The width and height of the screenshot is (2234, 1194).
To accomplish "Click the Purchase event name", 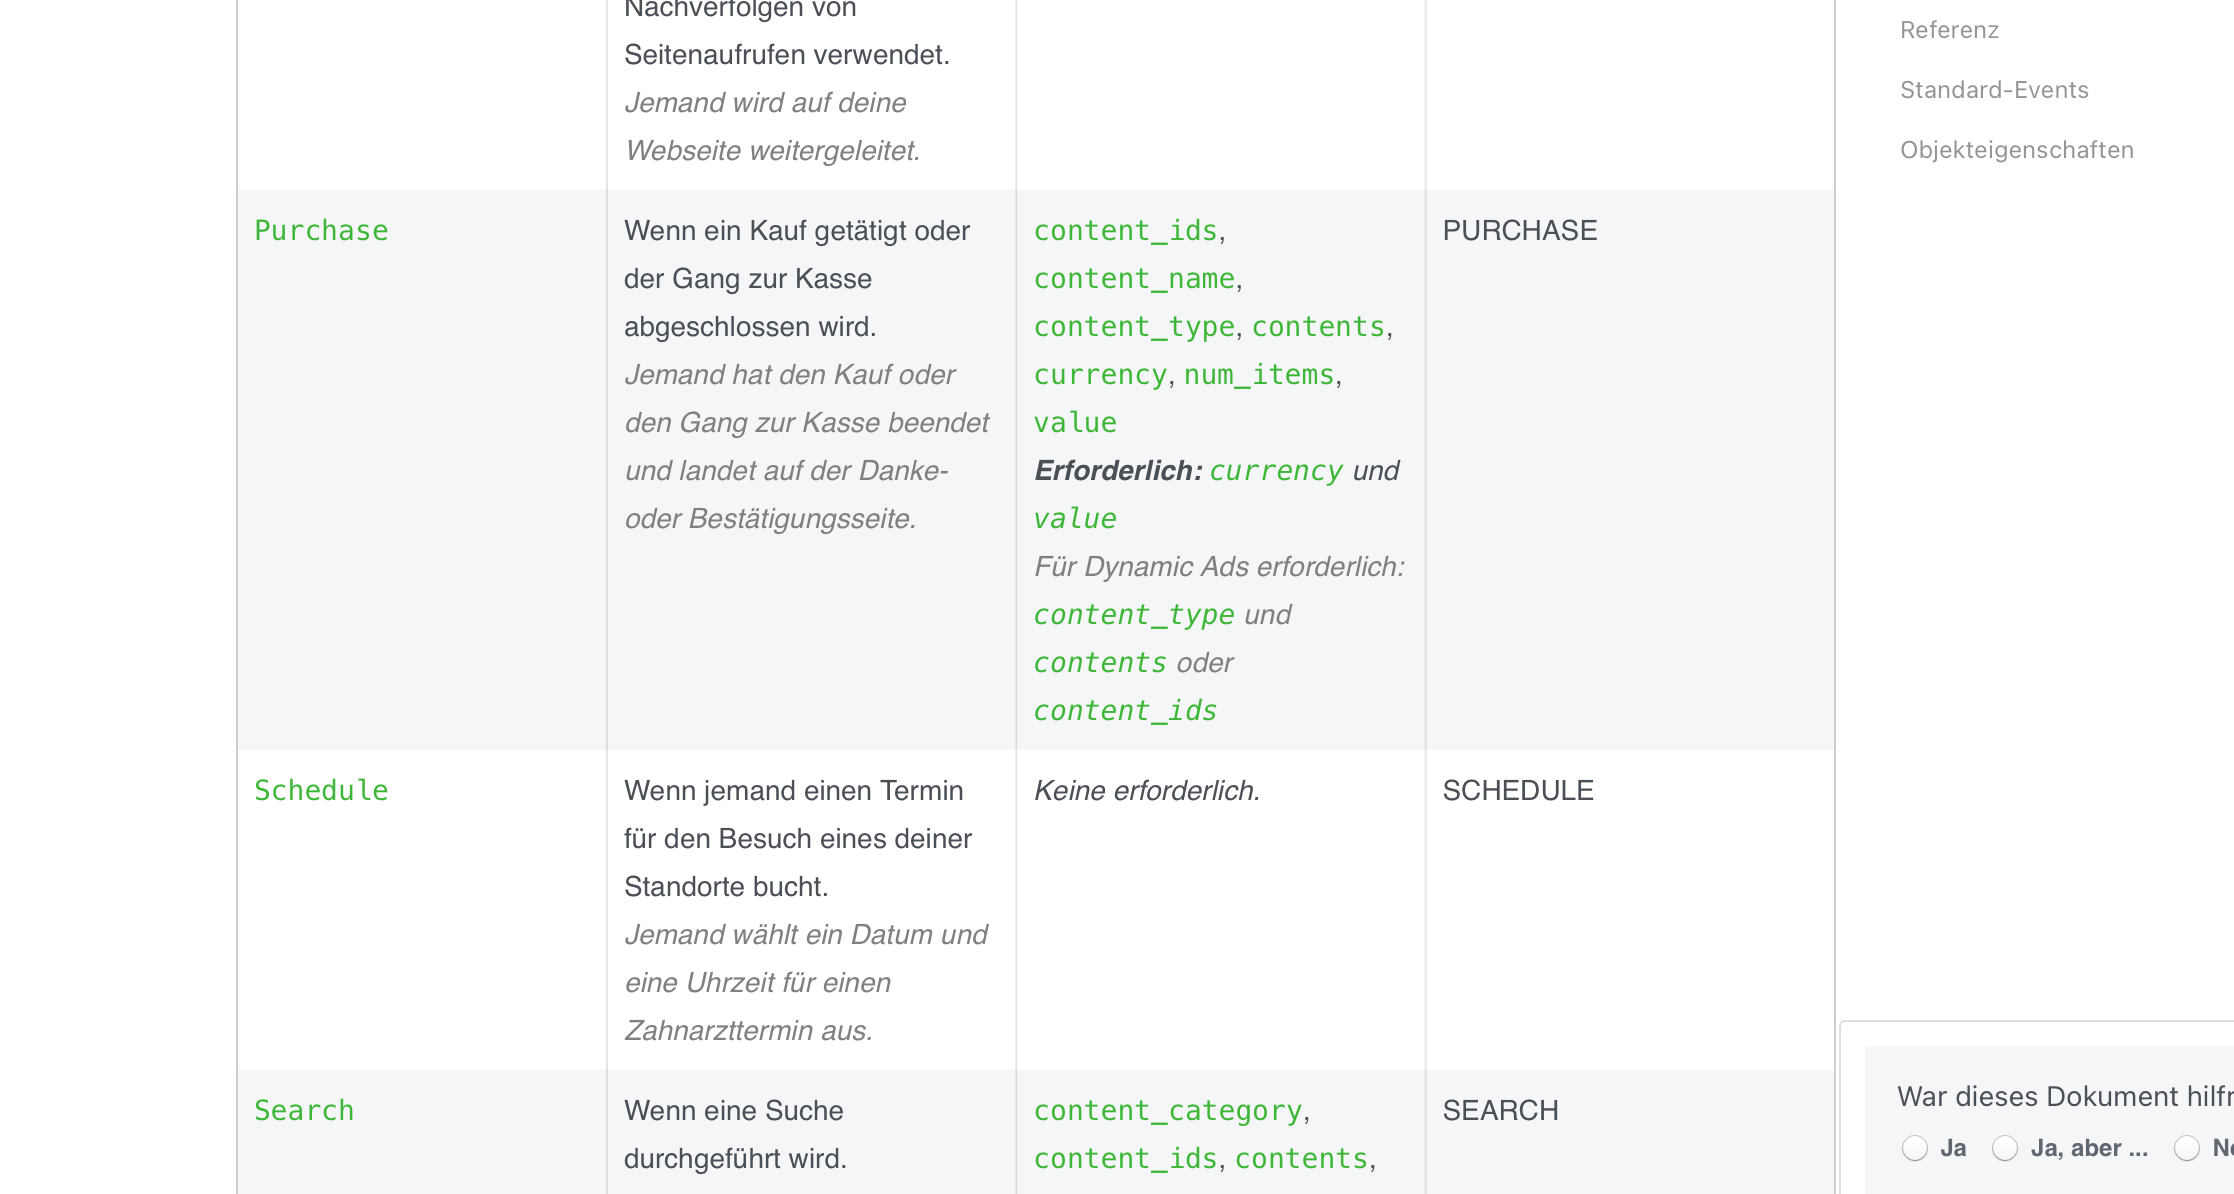I will (x=321, y=231).
